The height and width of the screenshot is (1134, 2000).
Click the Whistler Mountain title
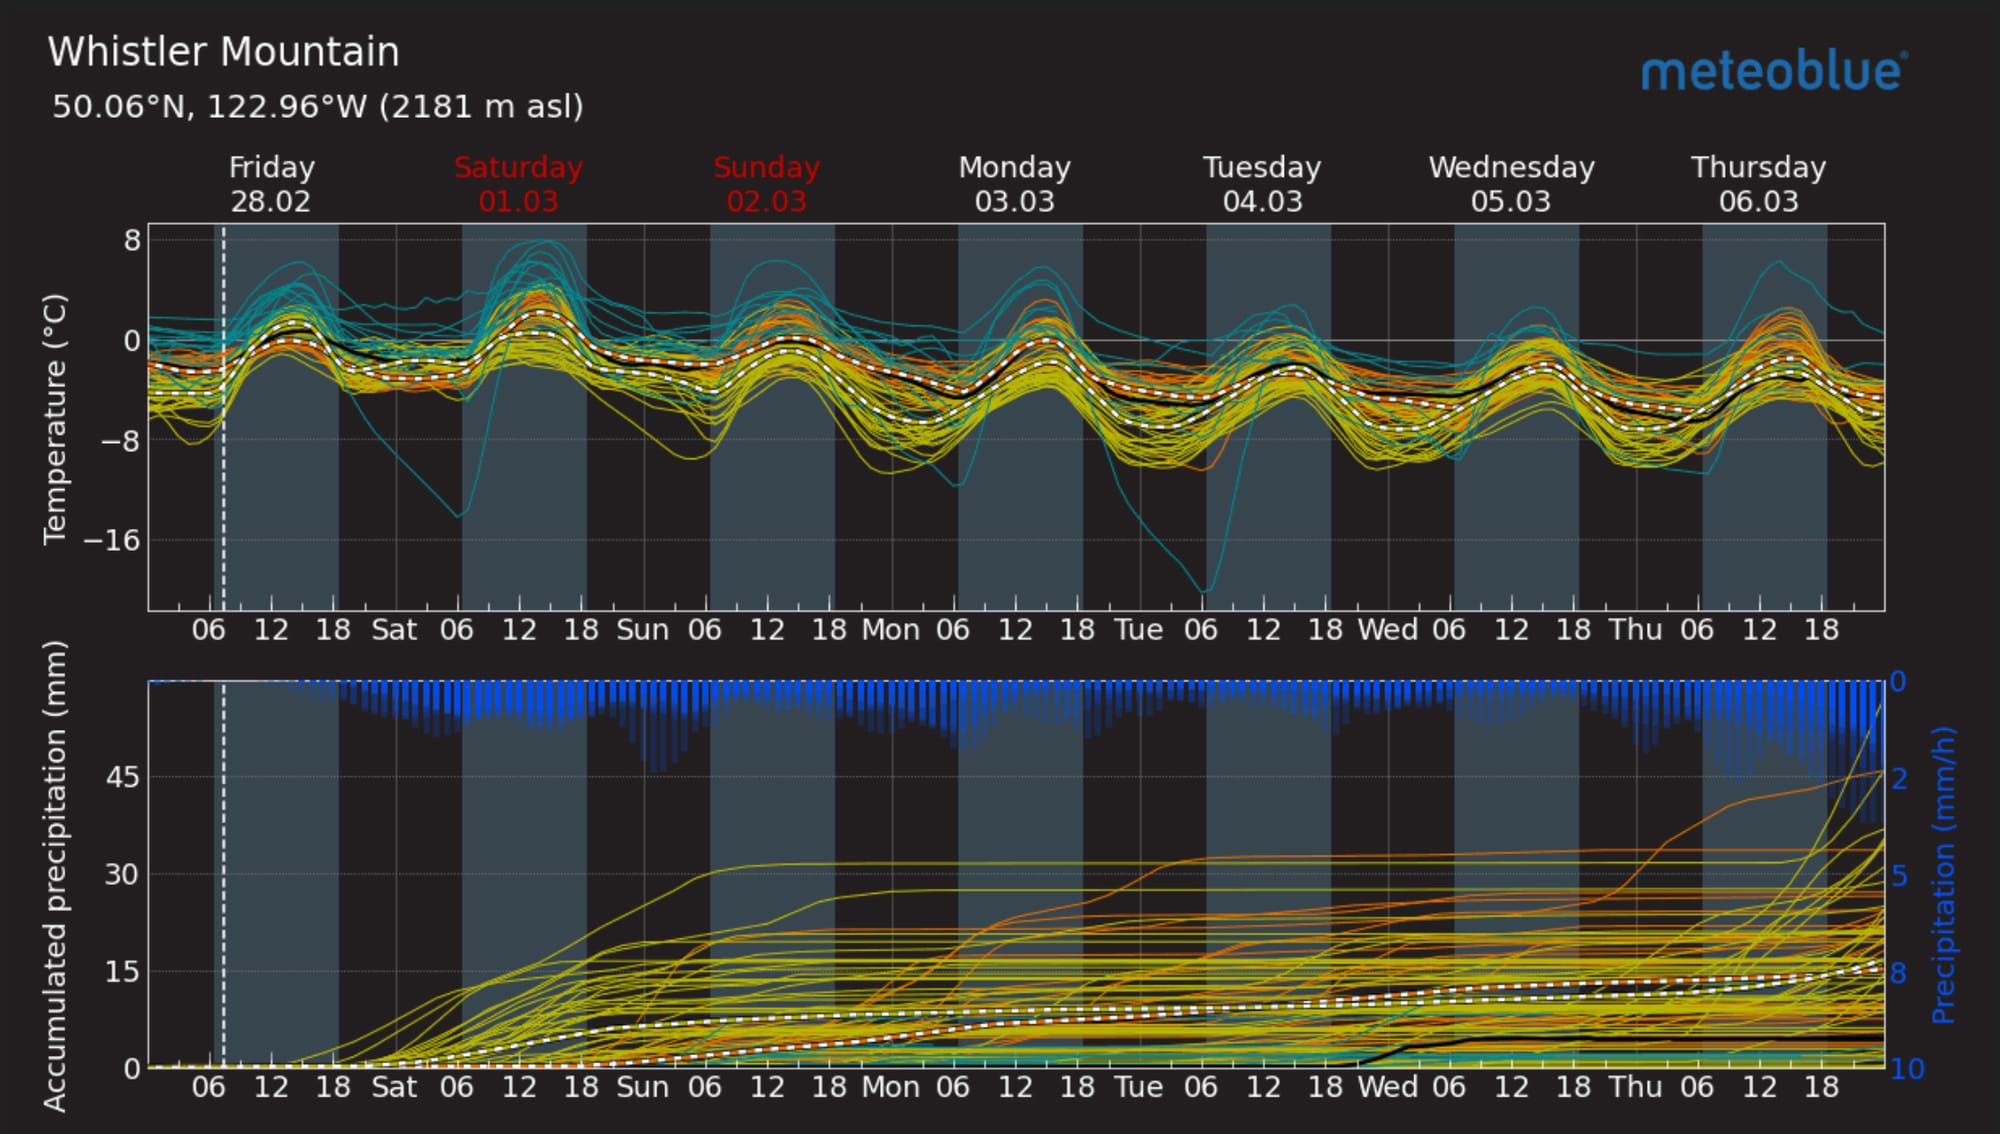pos(223,52)
